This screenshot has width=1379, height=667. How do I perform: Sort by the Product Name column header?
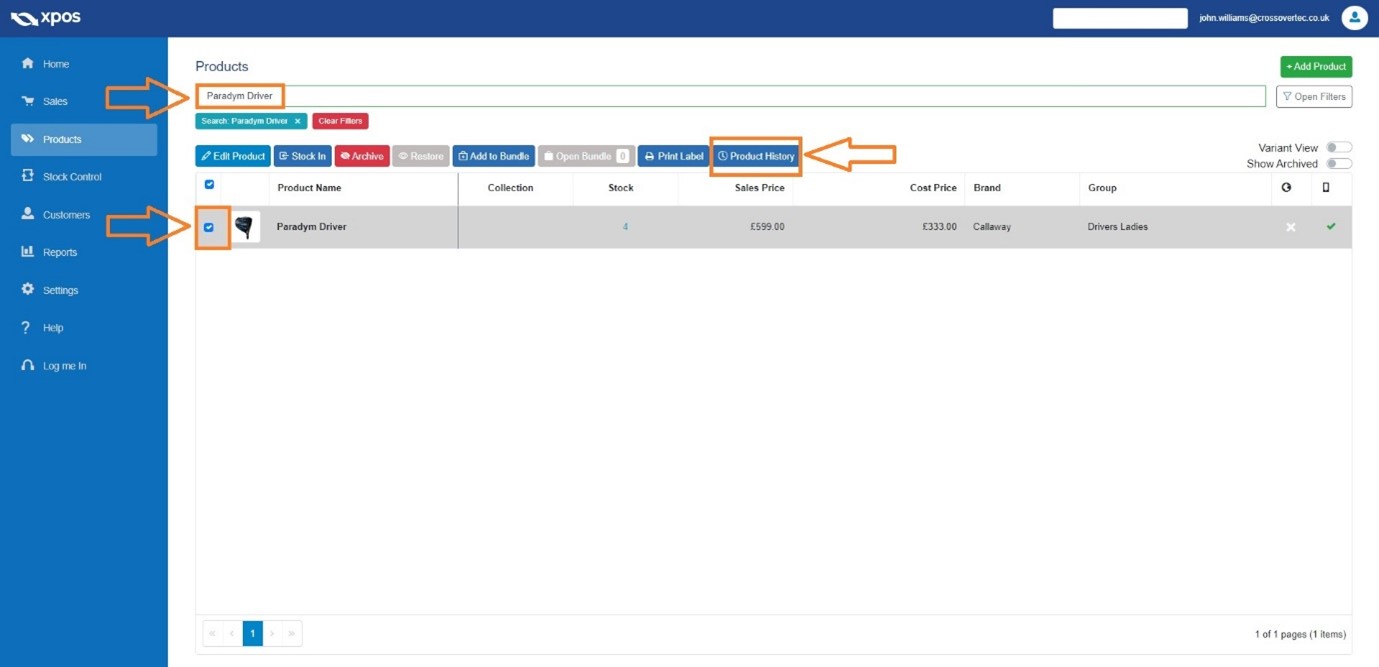click(x=309, y=187)
